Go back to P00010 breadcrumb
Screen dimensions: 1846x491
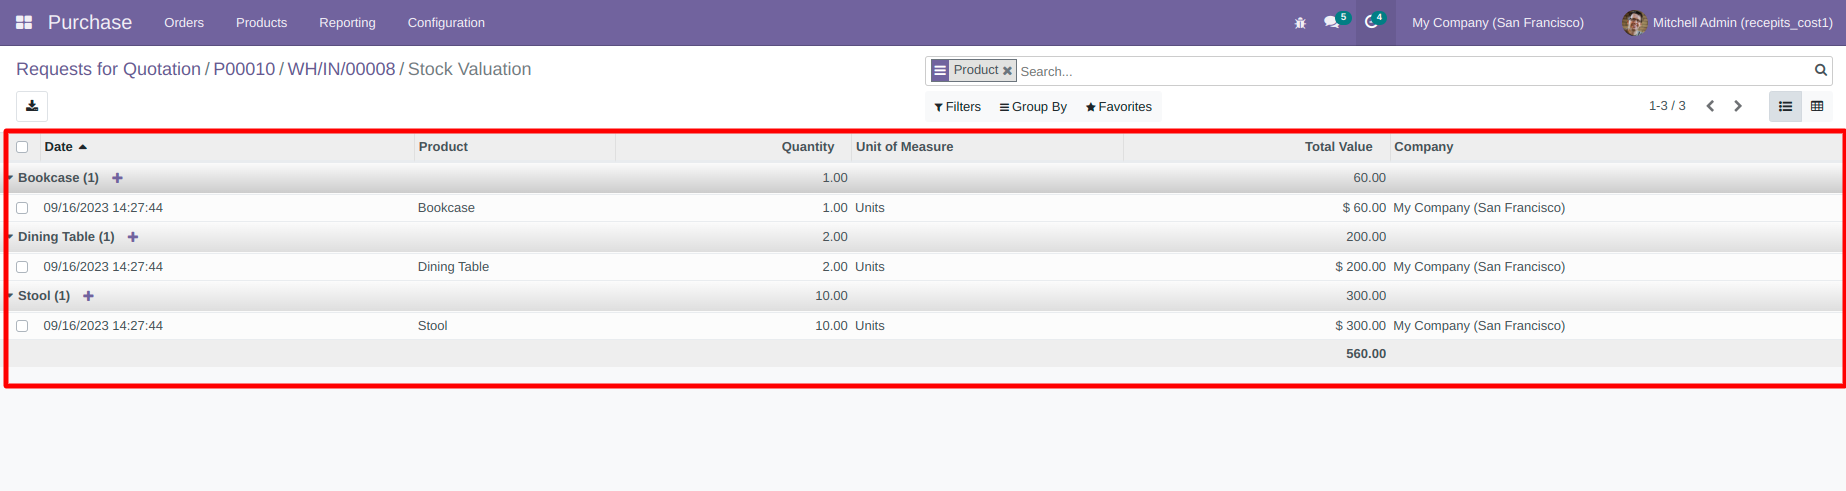click(x=244, y=69)
